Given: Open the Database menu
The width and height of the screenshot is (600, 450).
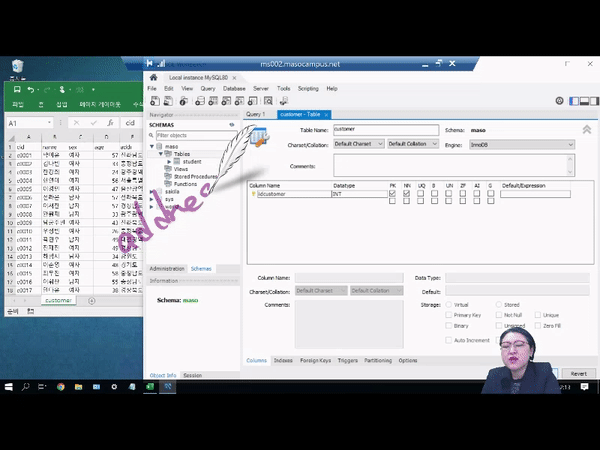Looking at the screenshot, I should (x=234, y=88).
